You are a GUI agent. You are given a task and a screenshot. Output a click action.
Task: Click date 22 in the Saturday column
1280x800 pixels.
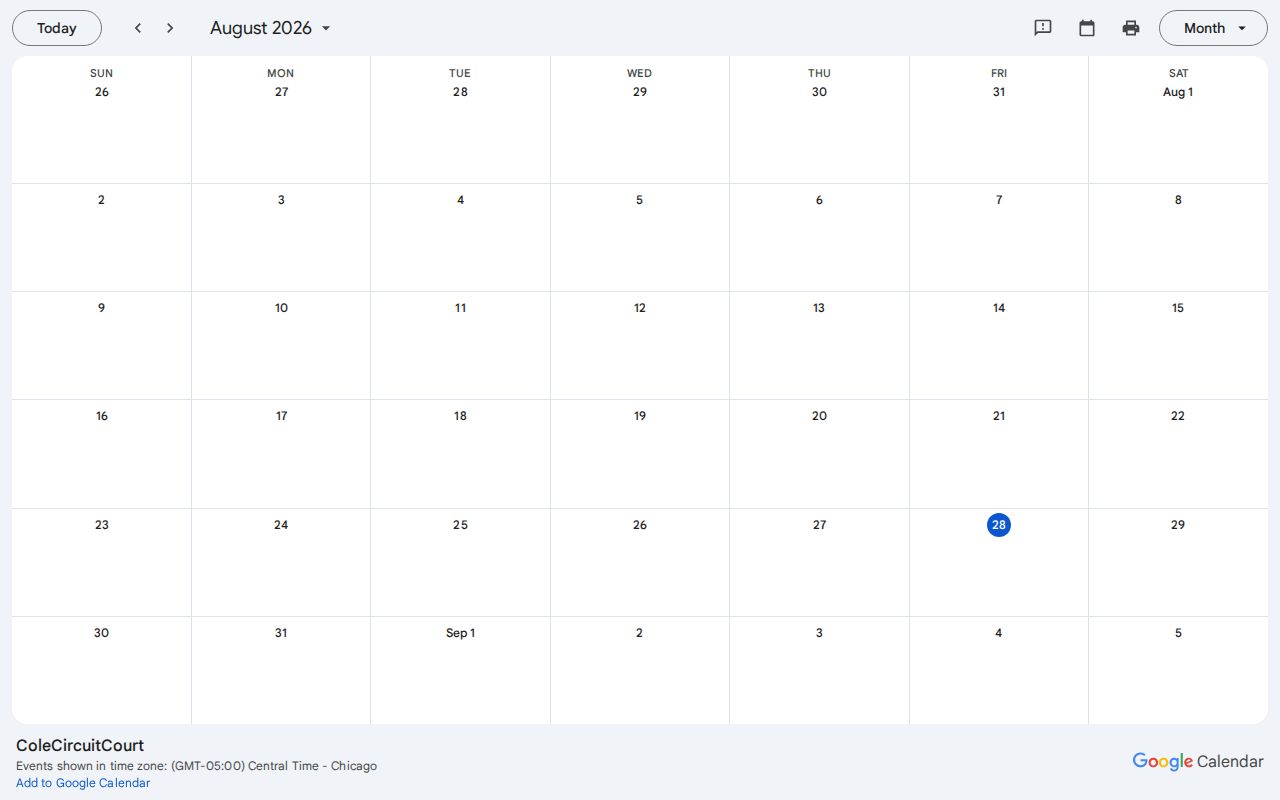1178,416
